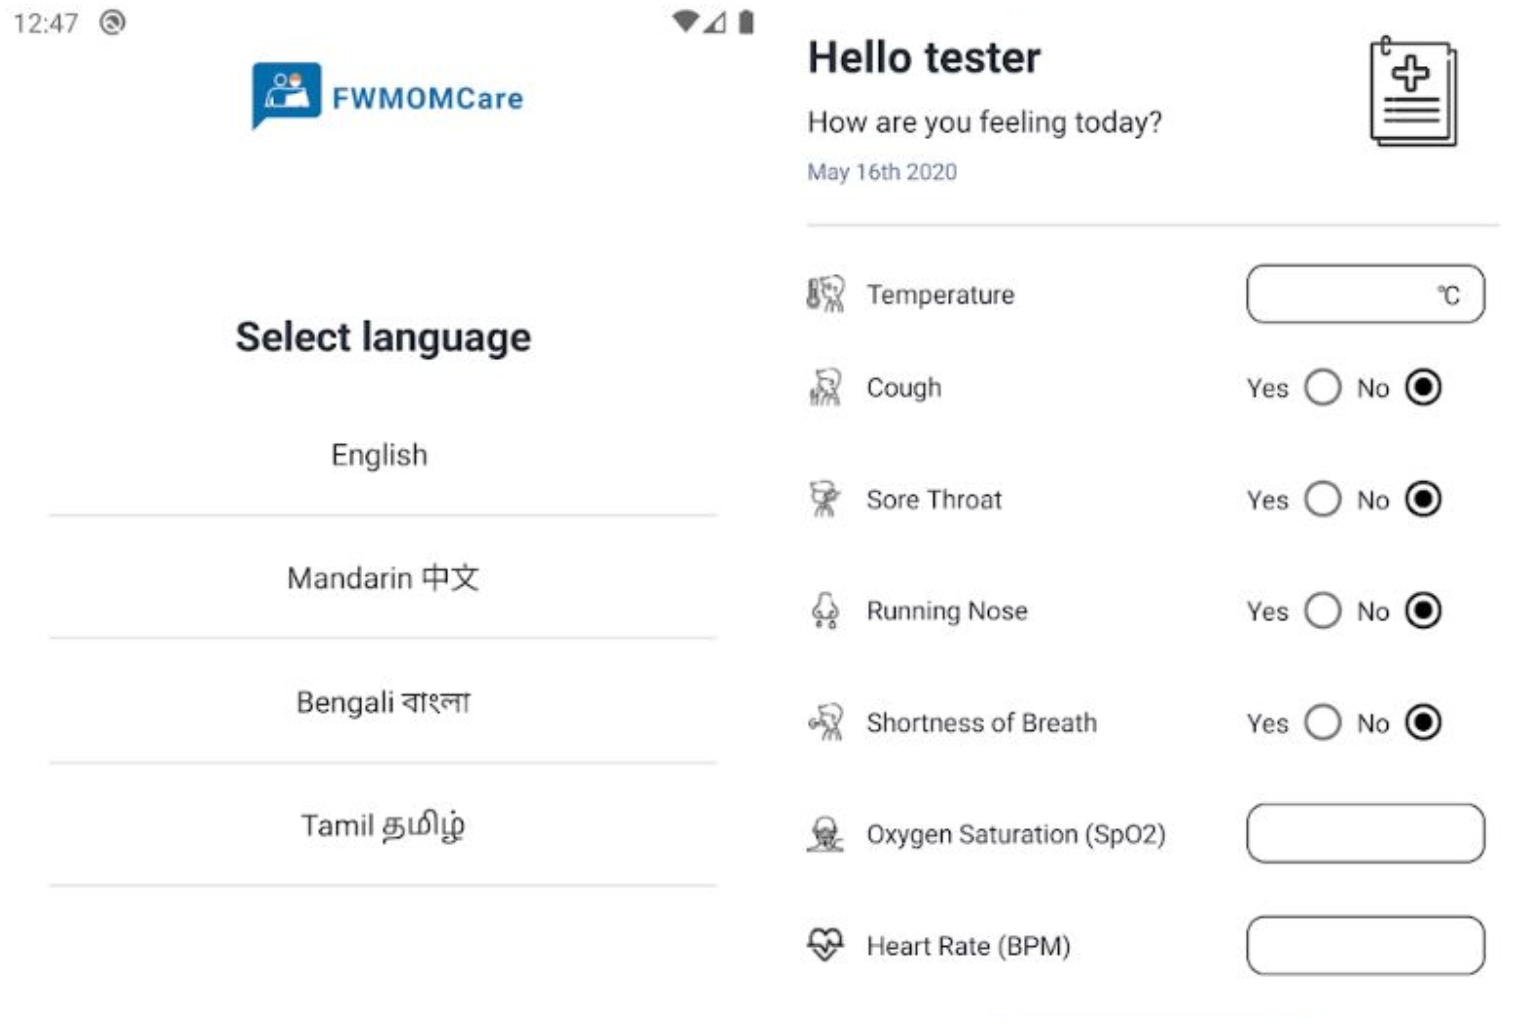This screenshot has width=1536, height=1024.
Task: Click the Heart Rate BPM input field
Action: tap(1364, 945)
